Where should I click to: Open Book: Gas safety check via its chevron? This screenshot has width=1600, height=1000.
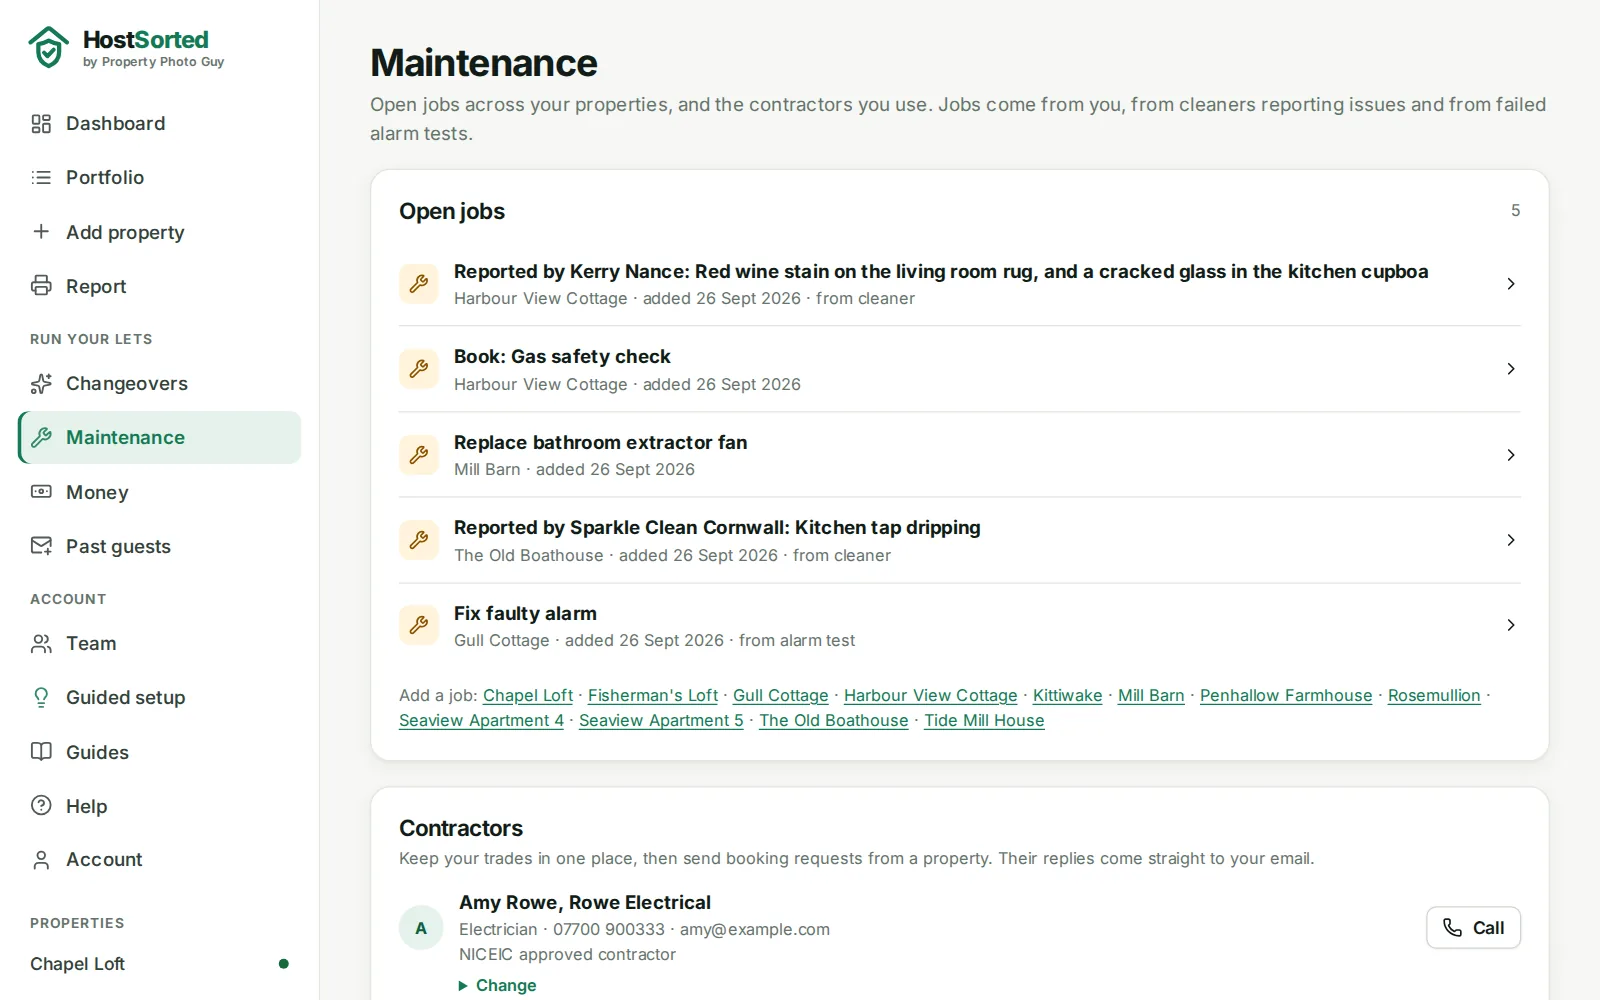pyautogui.click(x=1510, y=369)
